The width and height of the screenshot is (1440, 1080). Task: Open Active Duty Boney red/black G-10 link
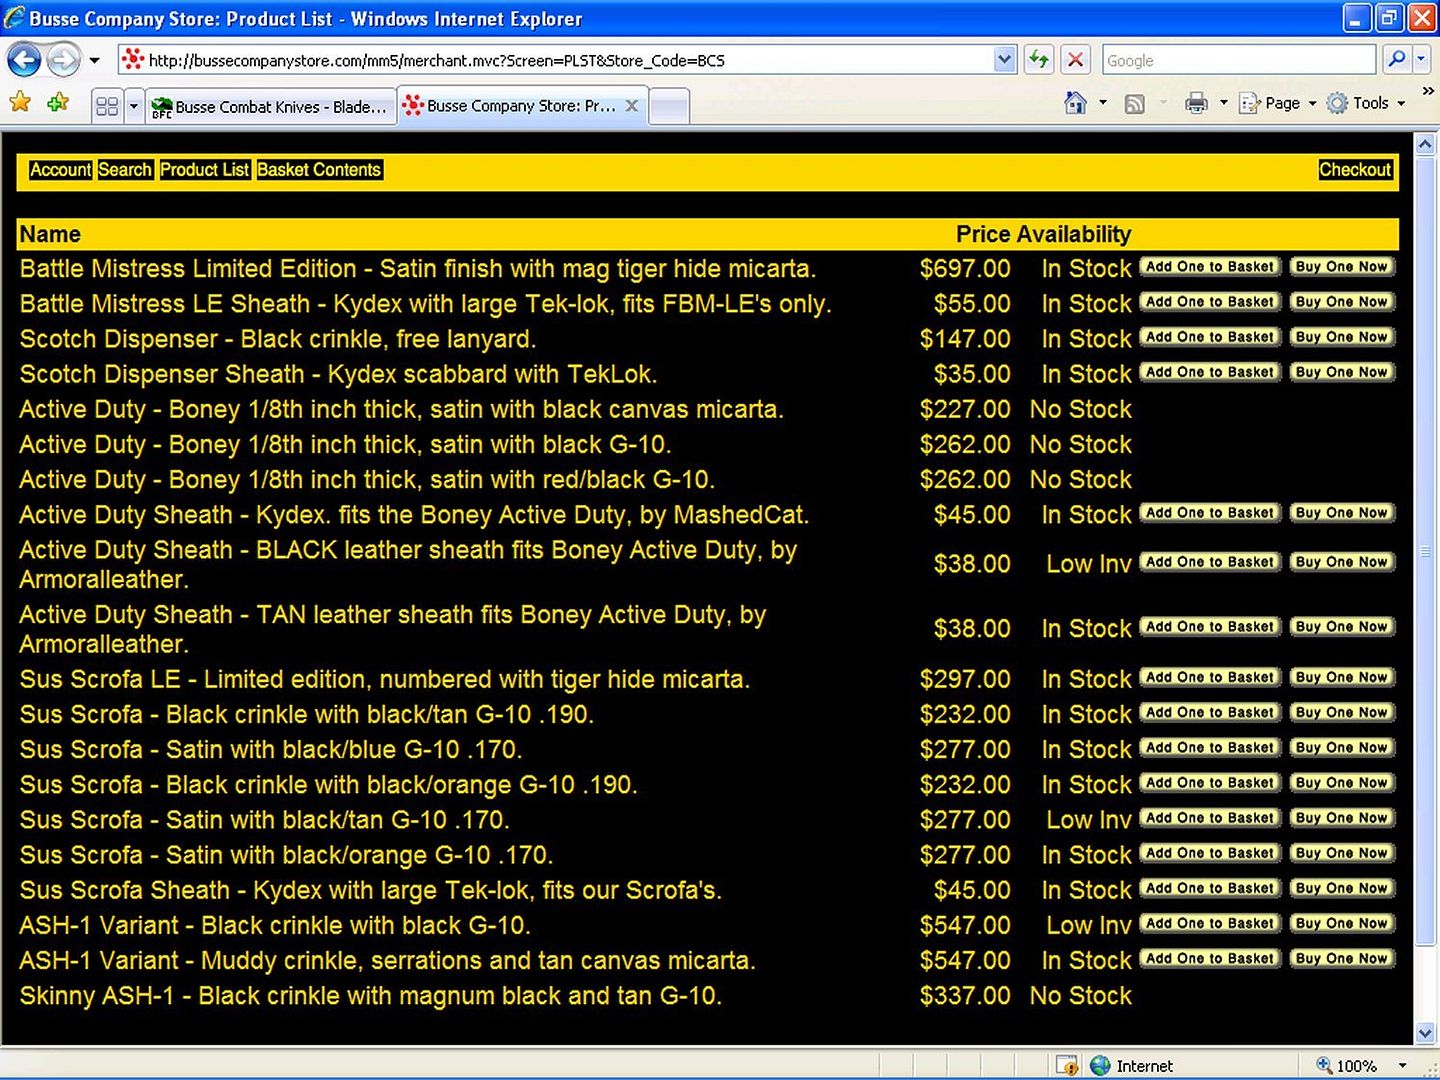pyautogui.click(x=367, y=480)
